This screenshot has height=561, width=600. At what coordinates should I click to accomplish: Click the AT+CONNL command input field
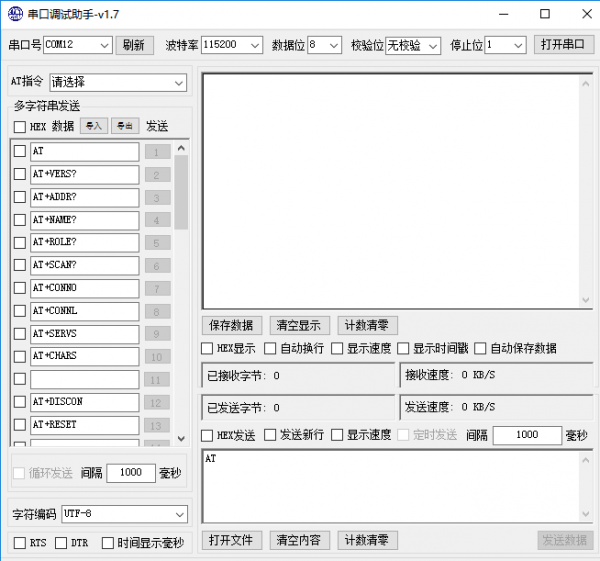85,311
